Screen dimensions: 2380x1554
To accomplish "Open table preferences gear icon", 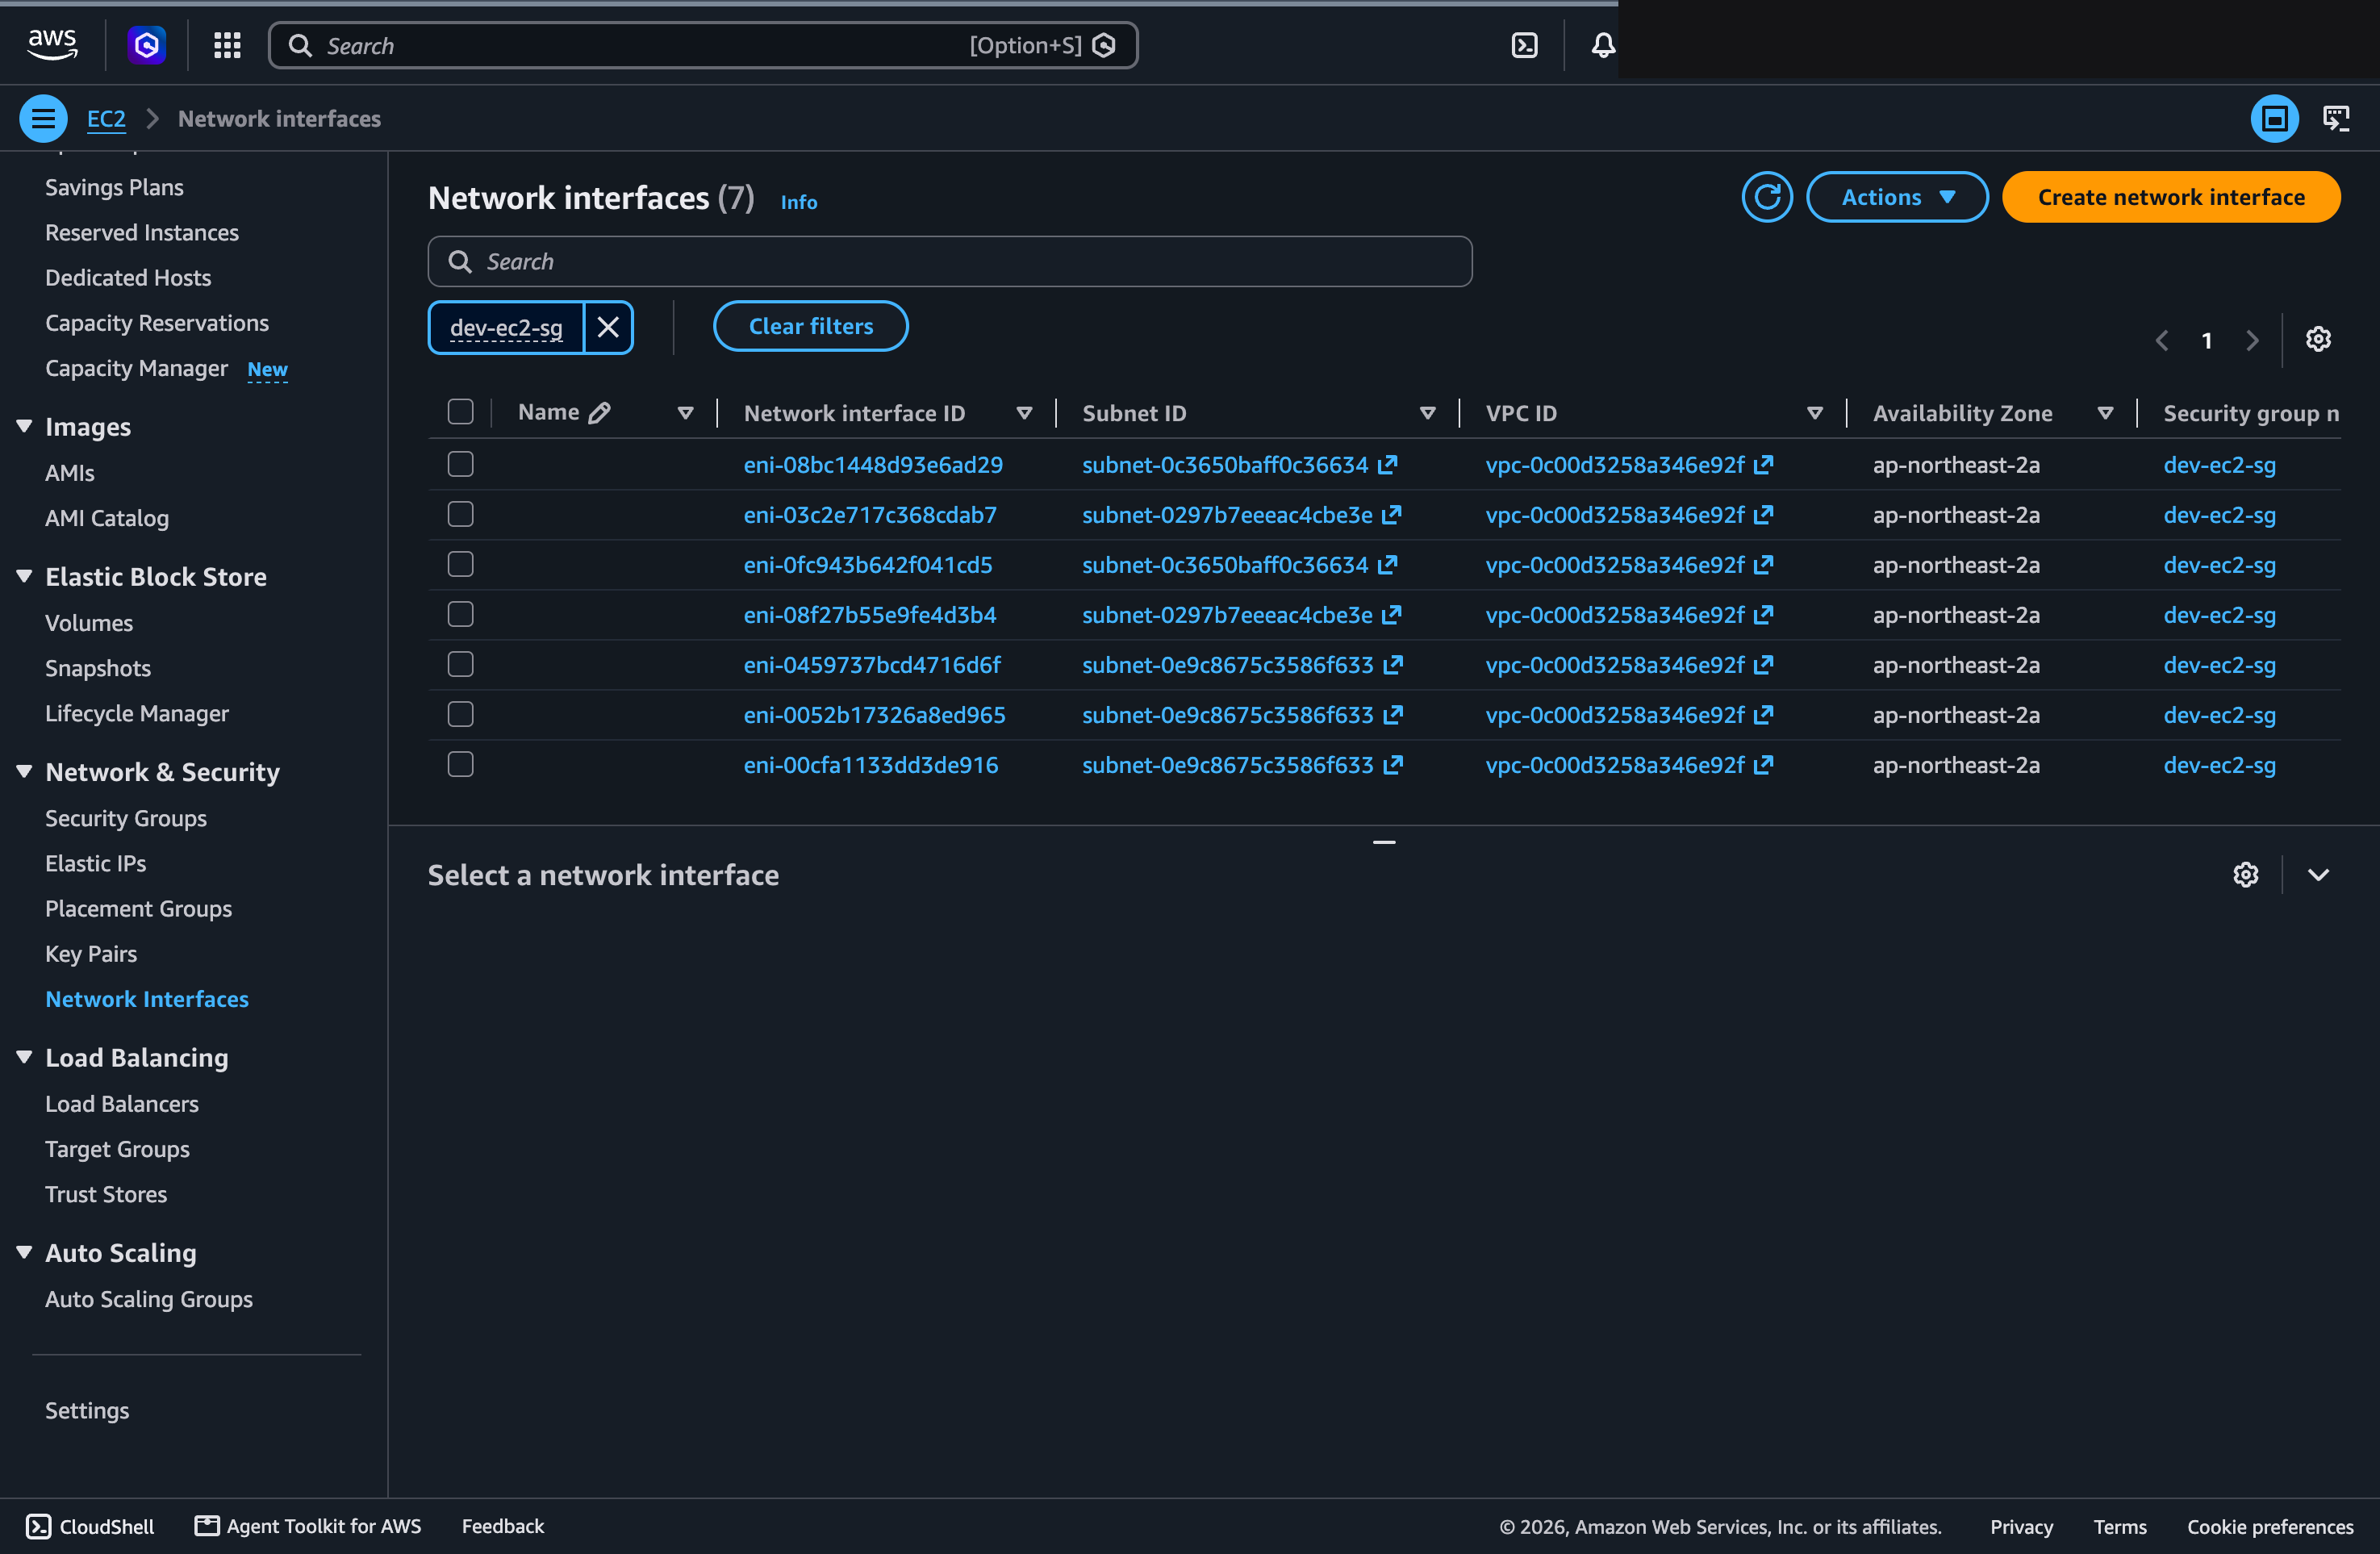I will pyautogui.click(x=2318, y=340).
